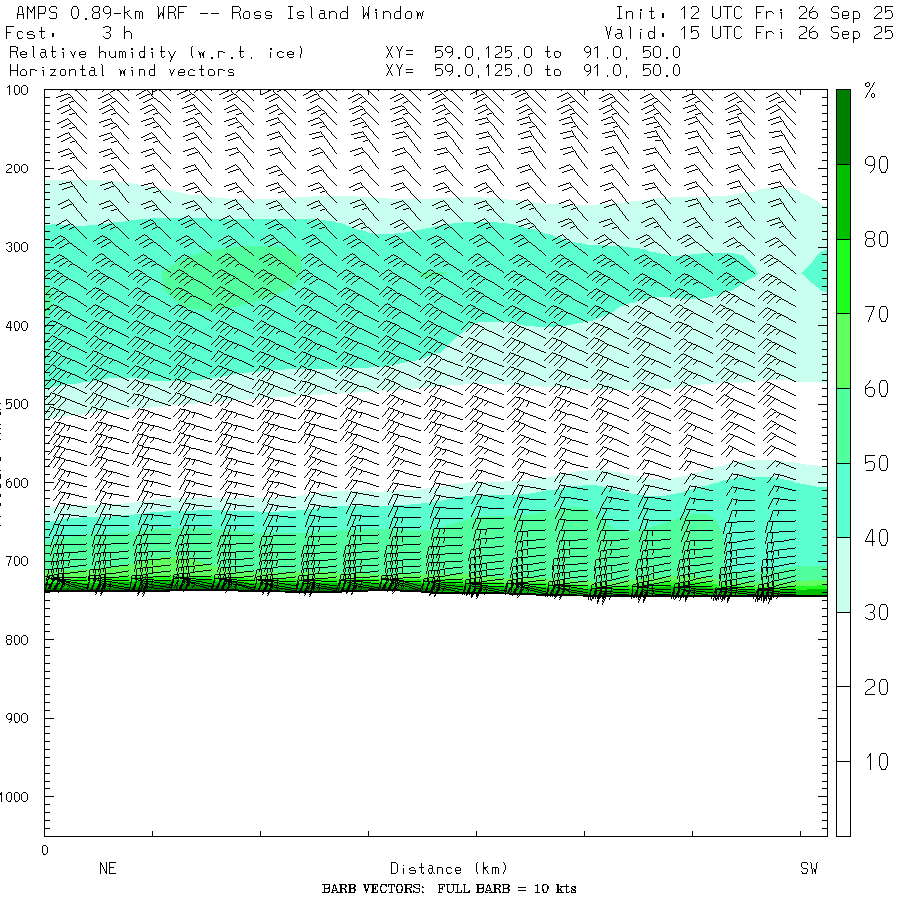Click the 100 pressure axis label
Image resolution: width=900 pixels, height=900 pixels.
17,91
